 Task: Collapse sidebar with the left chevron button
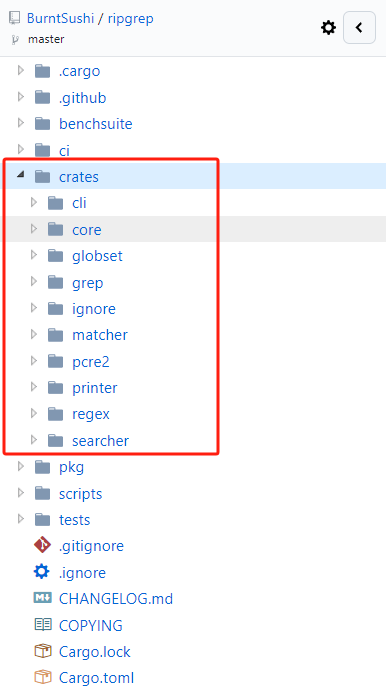359,28
